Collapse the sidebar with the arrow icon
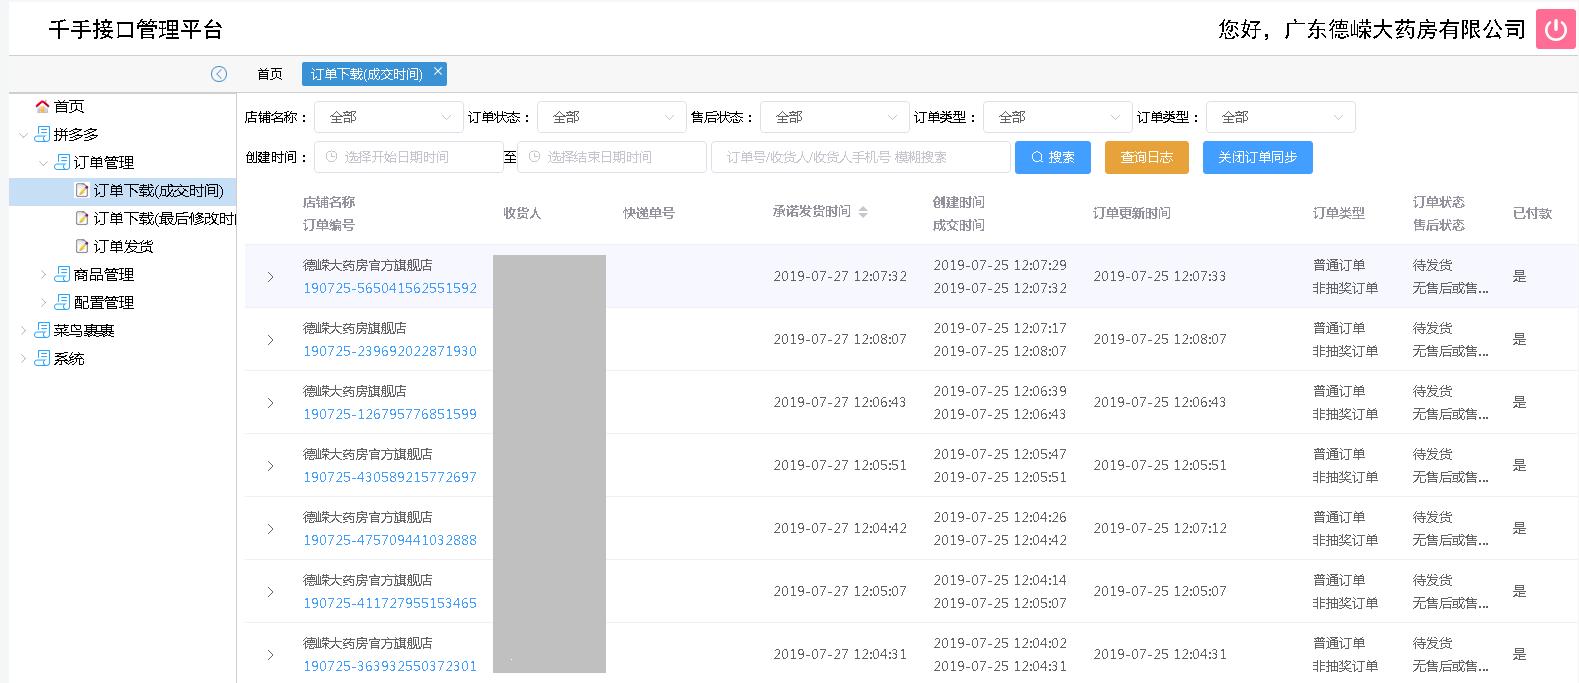1579x683 pixels. (219, 74)
